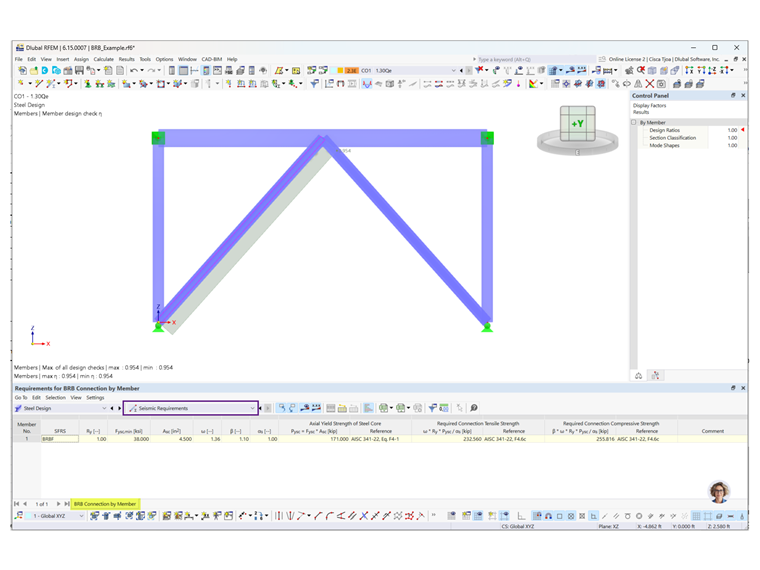Click the keyword search field
The width and height of the screenshot is (760, 570).
tap(536, 59)
